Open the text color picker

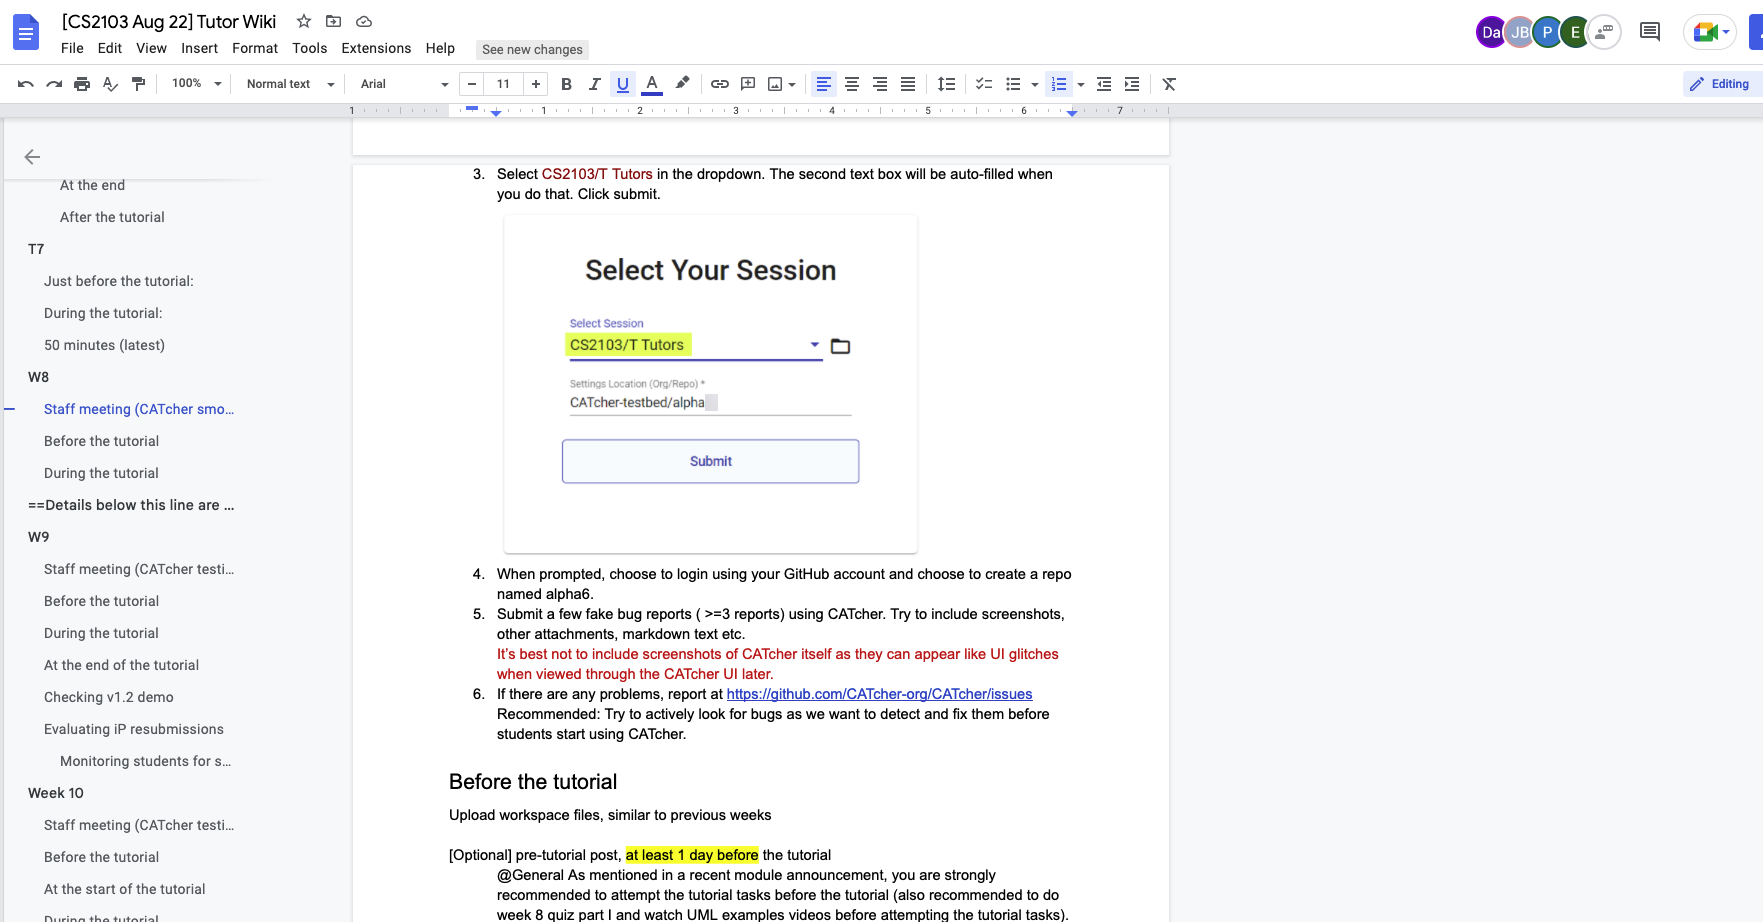(x=652, y=84)
